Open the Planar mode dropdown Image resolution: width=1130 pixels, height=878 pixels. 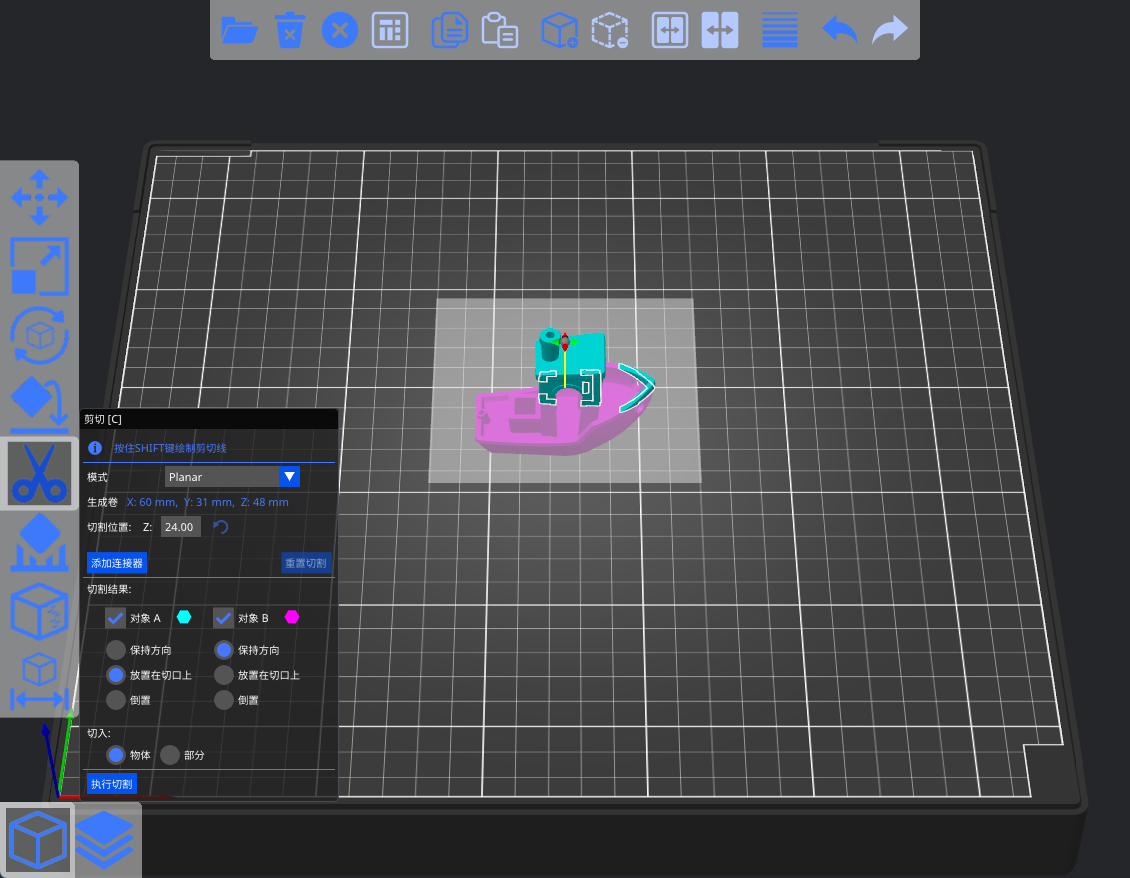(232, 476)
